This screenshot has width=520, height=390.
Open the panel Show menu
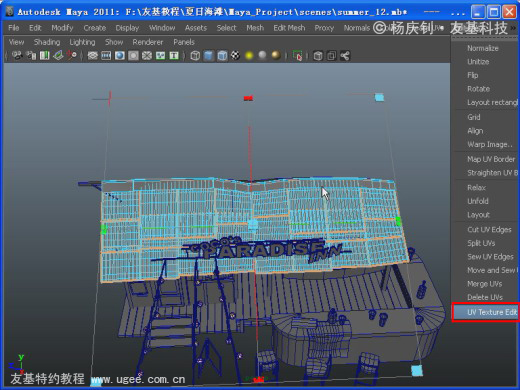(114, 42)
